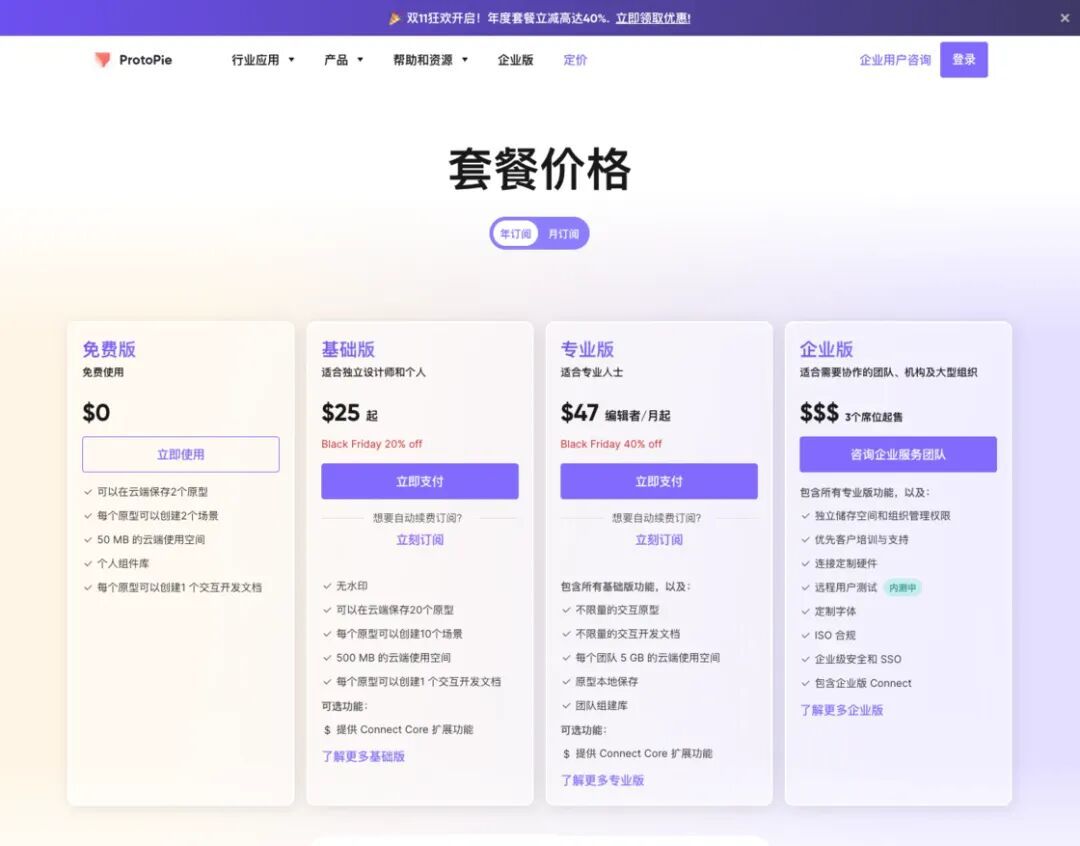Click the 套餐价格 heading

coord(539,169)
